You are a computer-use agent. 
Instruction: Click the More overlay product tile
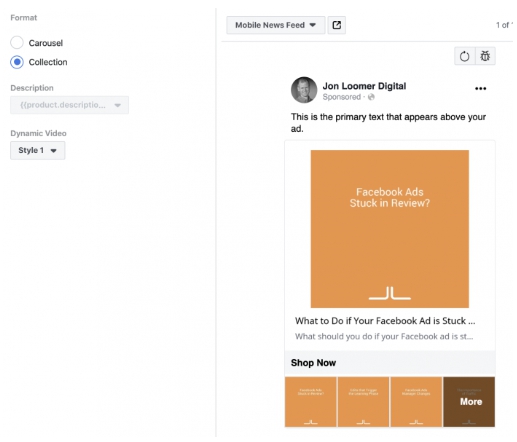469,402
